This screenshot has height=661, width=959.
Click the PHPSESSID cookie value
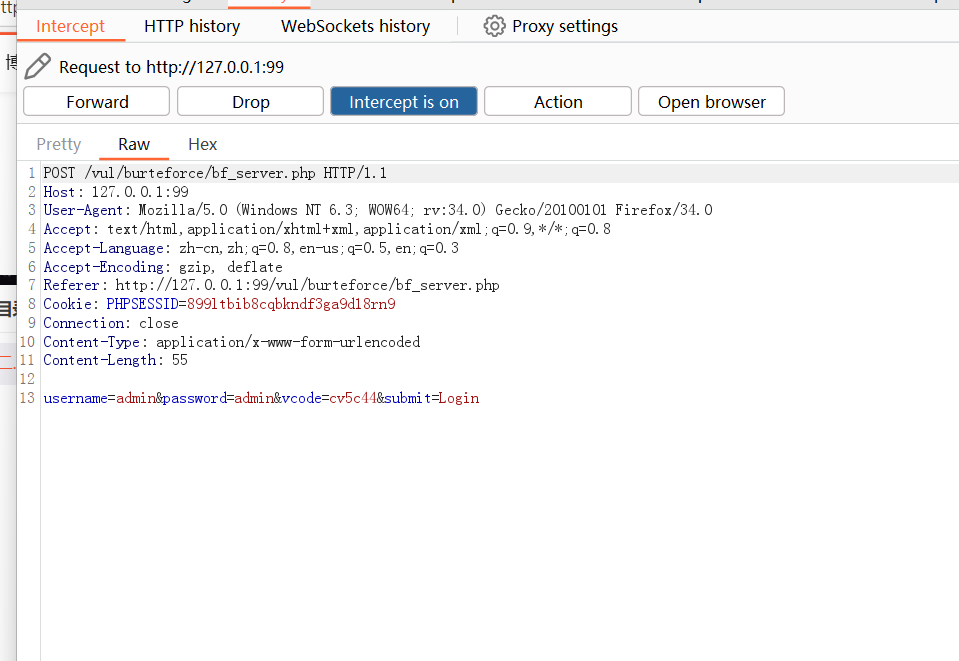(291, 305)
